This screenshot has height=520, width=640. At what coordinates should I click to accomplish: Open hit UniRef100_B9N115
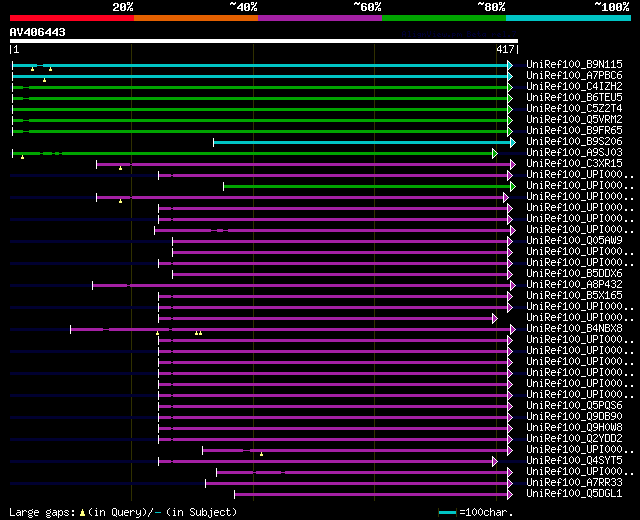tap(574, 64)
